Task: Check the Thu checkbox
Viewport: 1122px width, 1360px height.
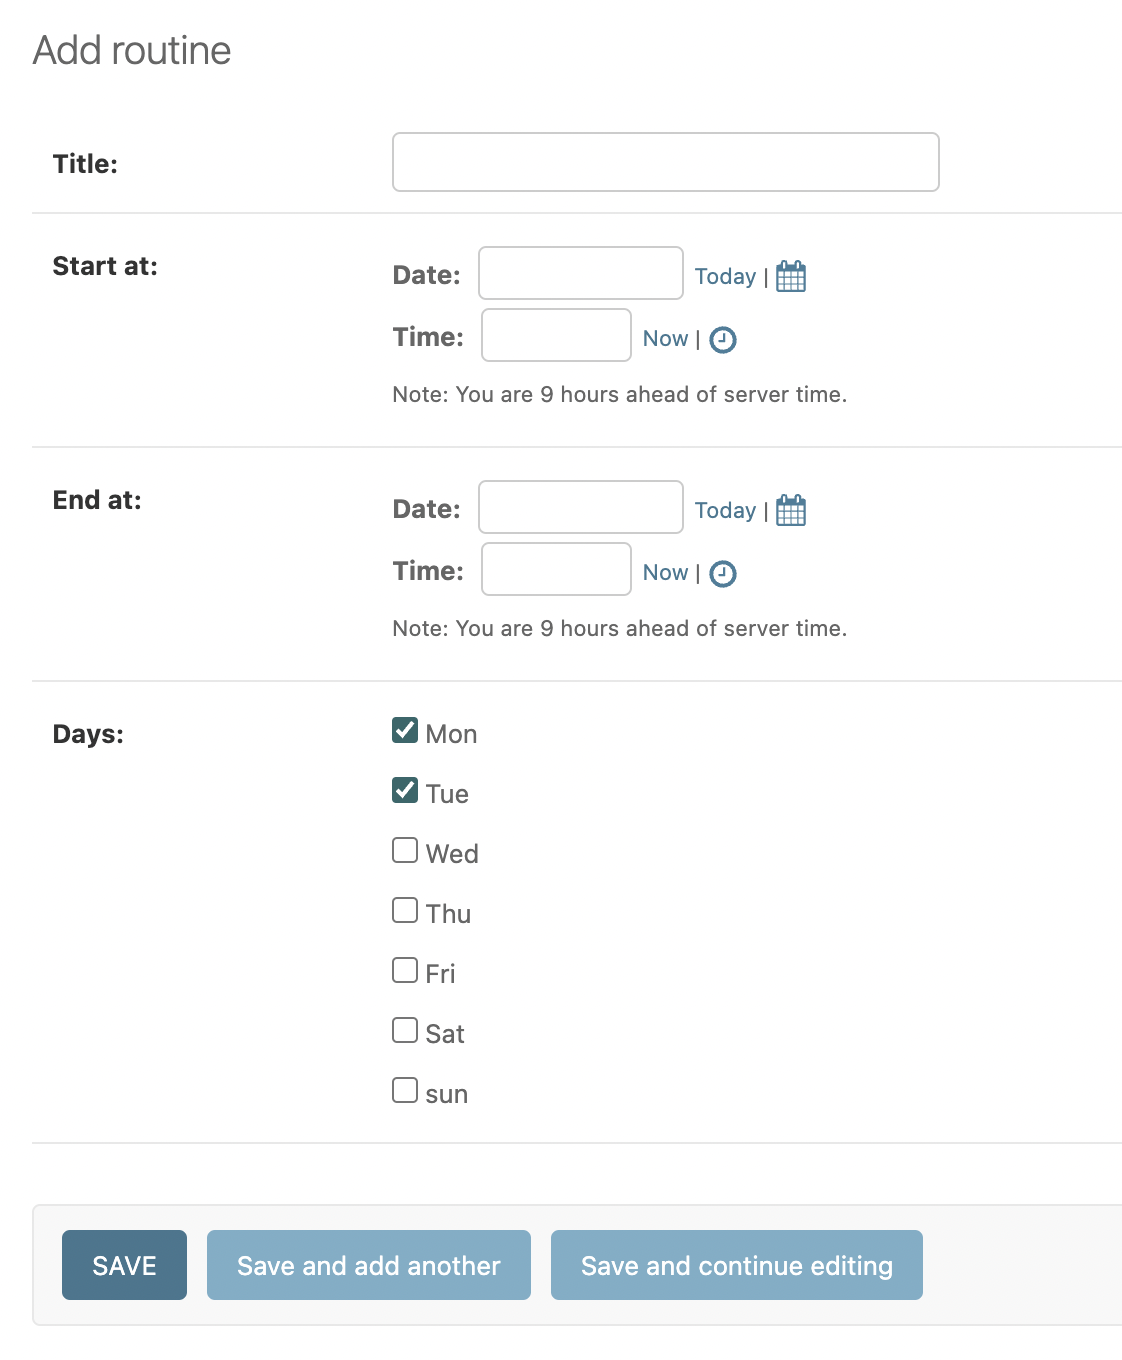Action: point(404,910)
